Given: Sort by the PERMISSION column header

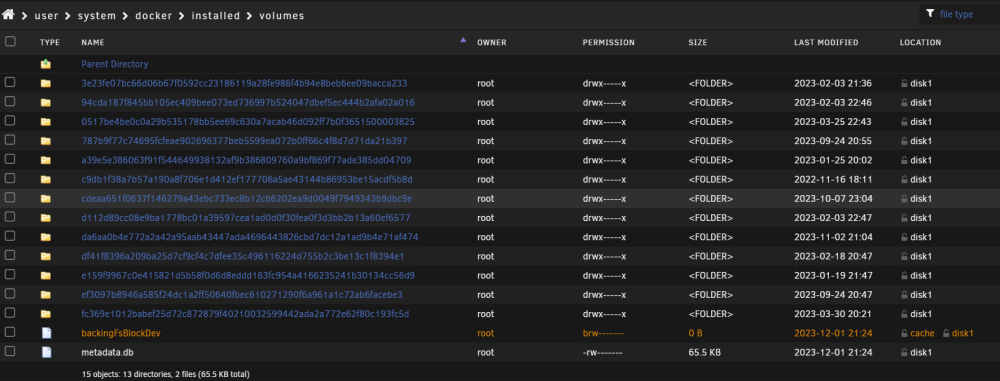Looking at the screenshot, I should 608,43.
